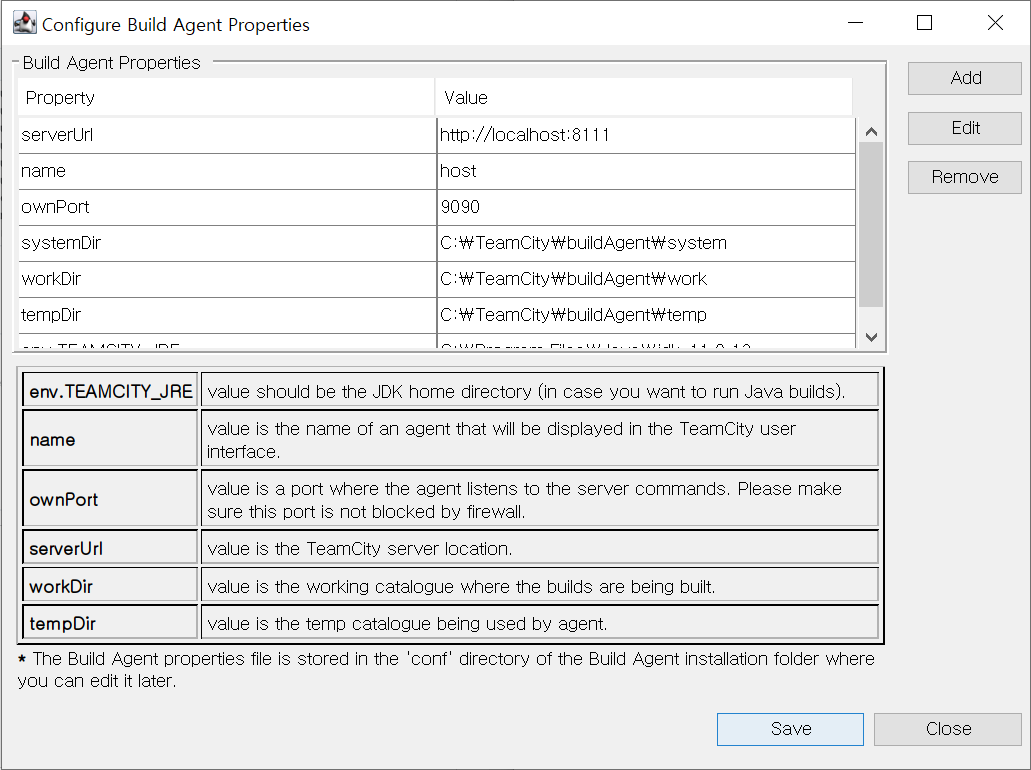This screenshot has height=770, width=1031.
Task: Click the Close button at bottom
Action: [x=947, y=729]
